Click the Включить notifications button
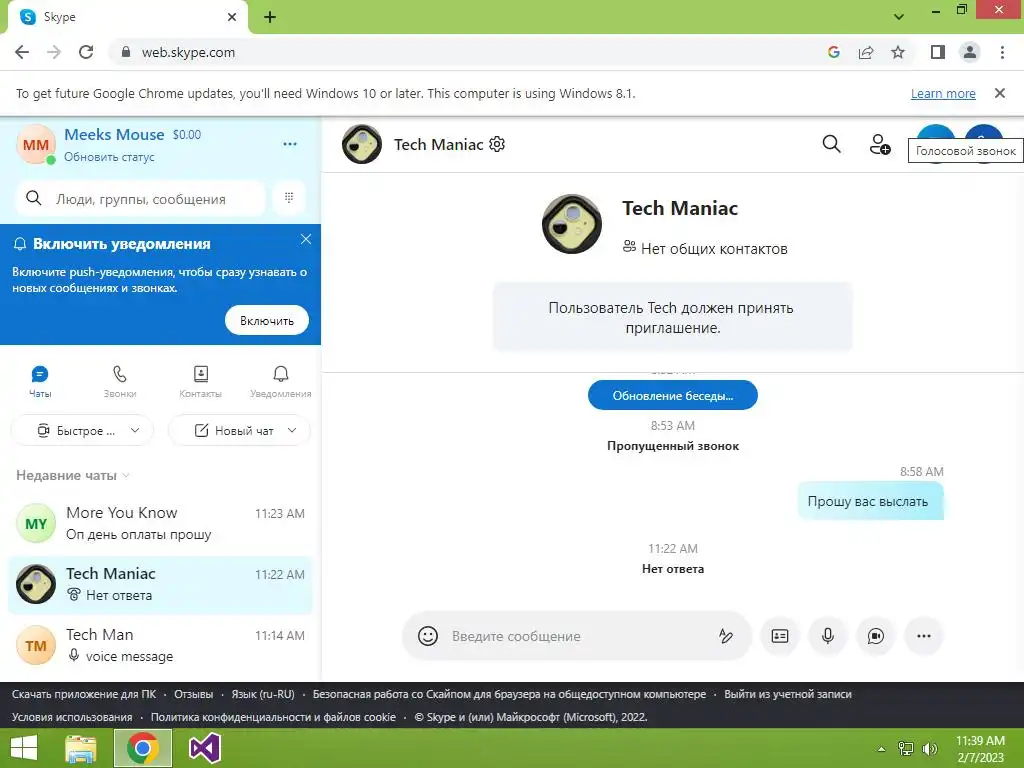 pos(266,321)
